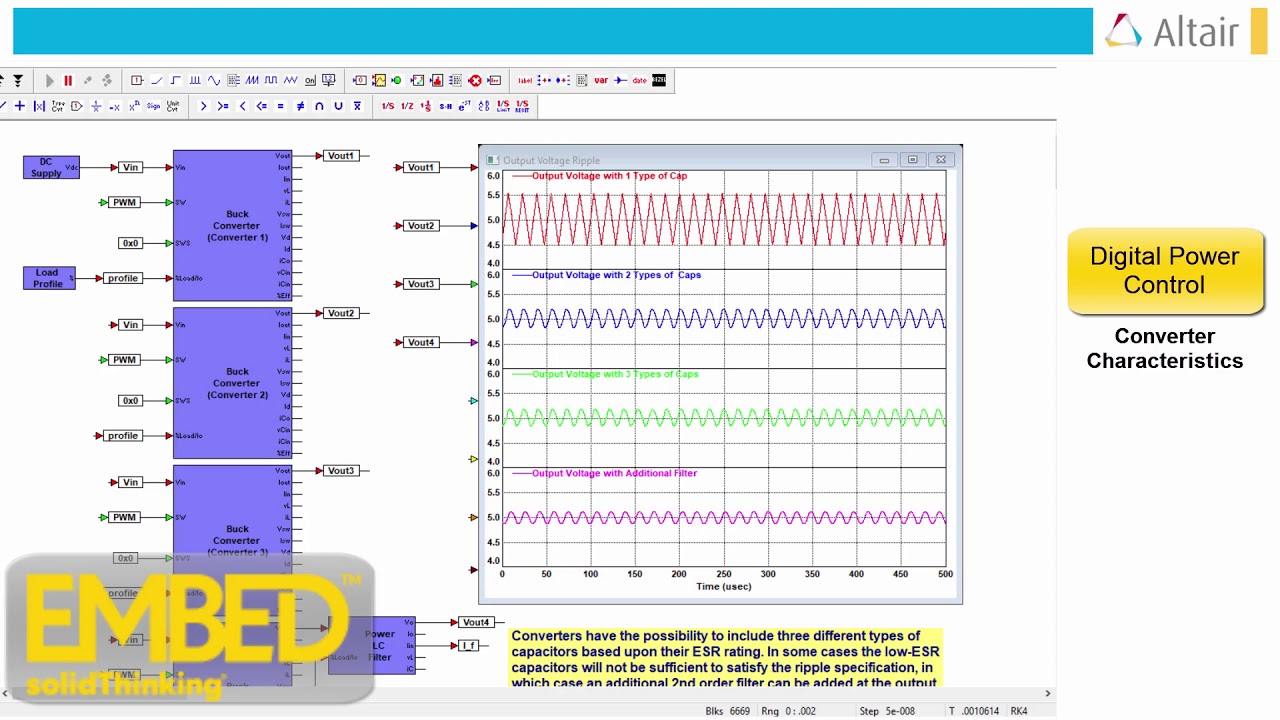This screenshot has height=720, width=1280.
Task: Insert a ramp signal block
Action: [157, 80]
